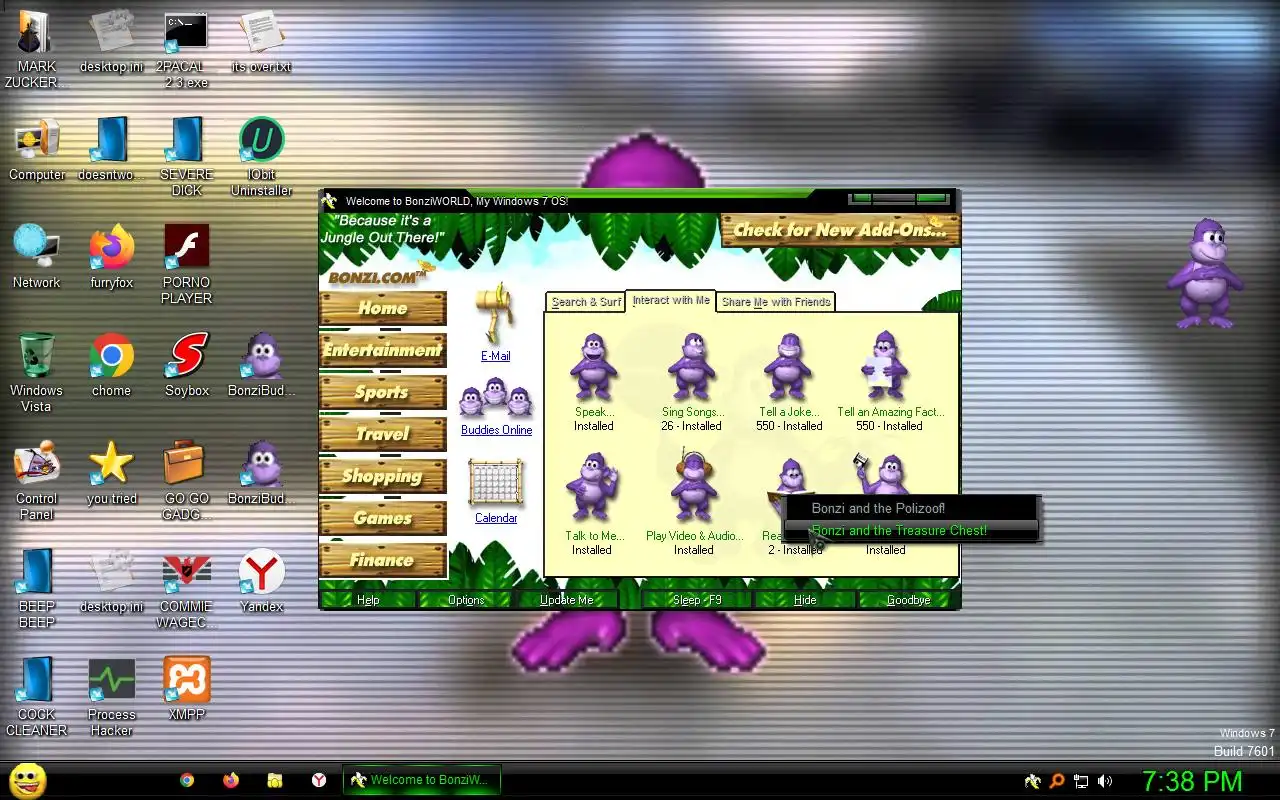Select the IObit Uninstaller desktop icon
The width and height of the screenshot is (1280, 800).
(x=261, y=141)
